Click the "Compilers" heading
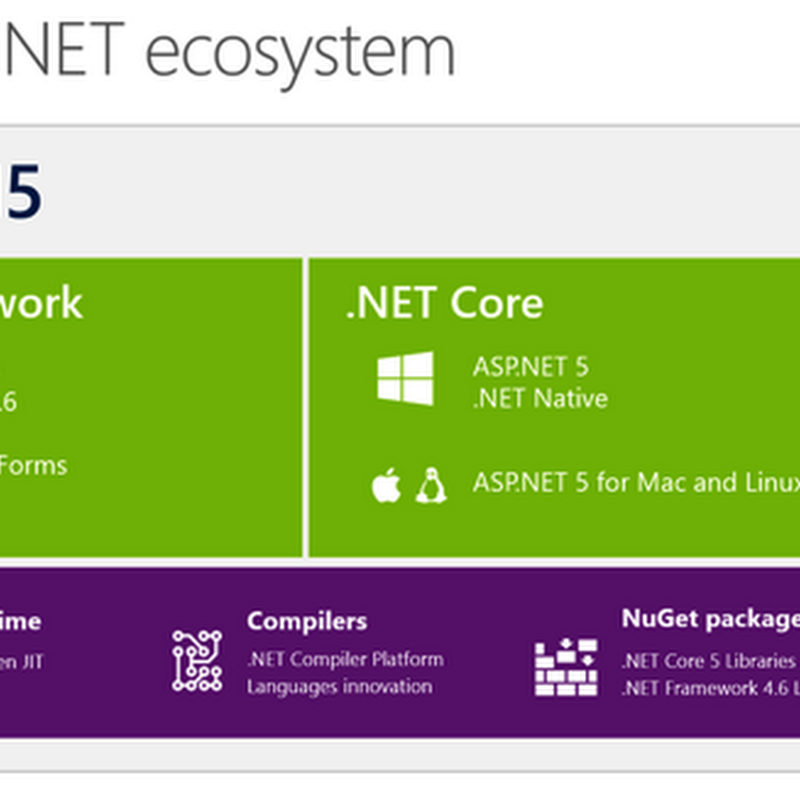 (307, 621)
